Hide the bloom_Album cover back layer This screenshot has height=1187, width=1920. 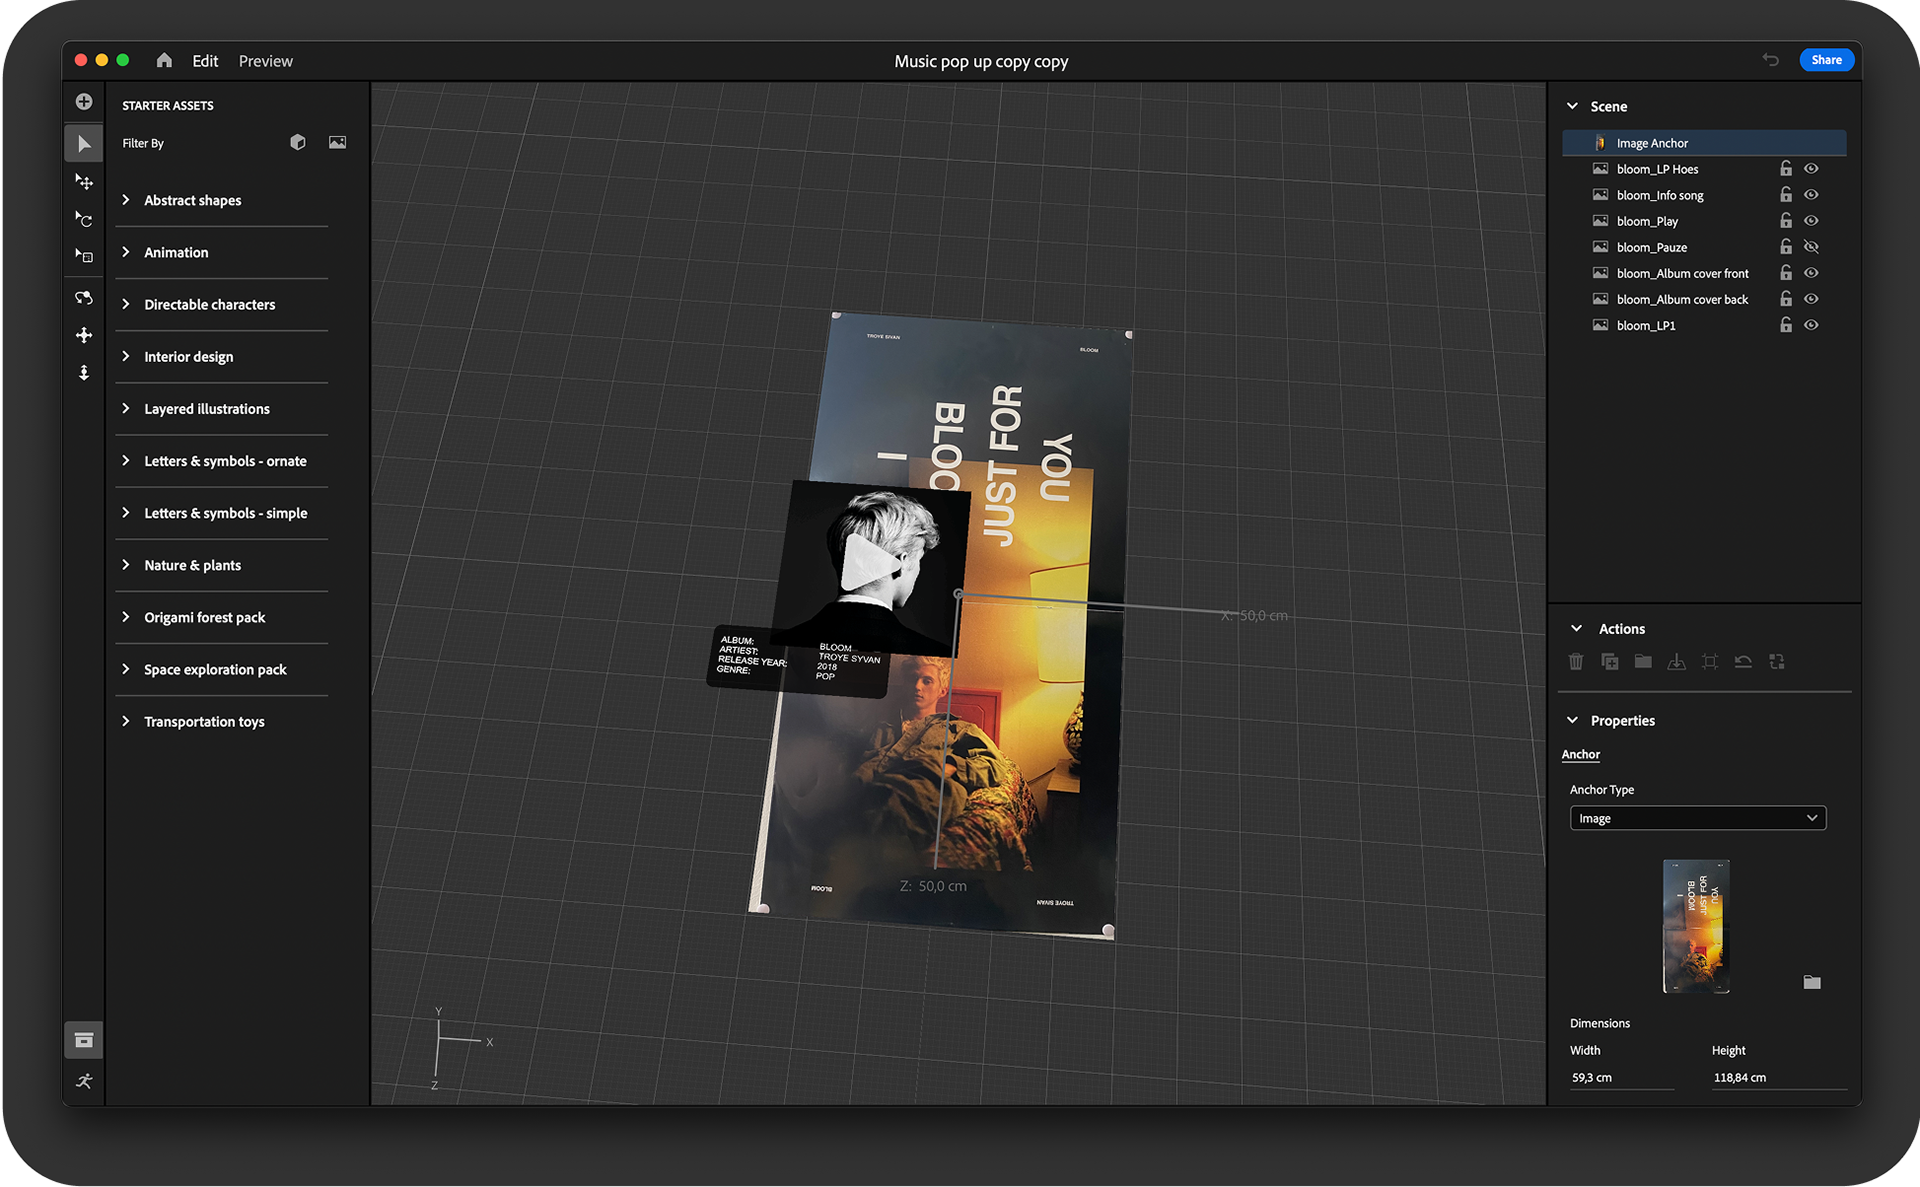pyautogui.click(x=1811, y=299)
